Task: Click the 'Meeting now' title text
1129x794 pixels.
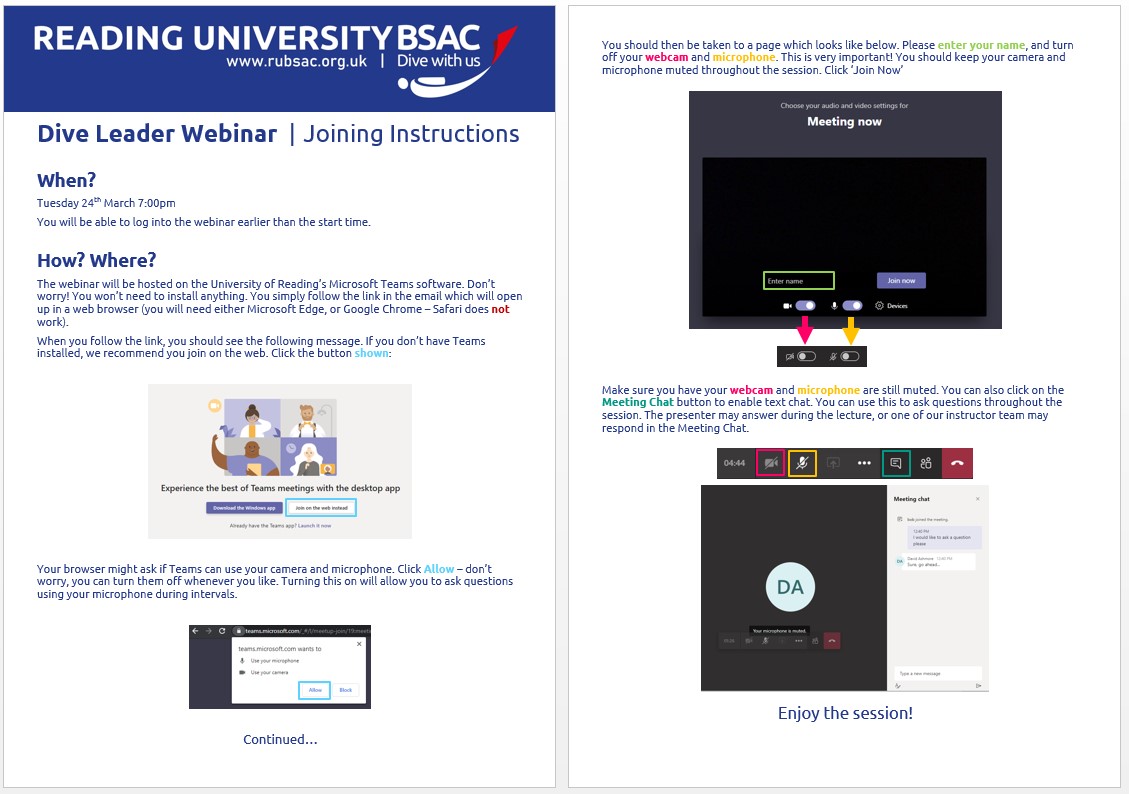Action: point(845,122)
